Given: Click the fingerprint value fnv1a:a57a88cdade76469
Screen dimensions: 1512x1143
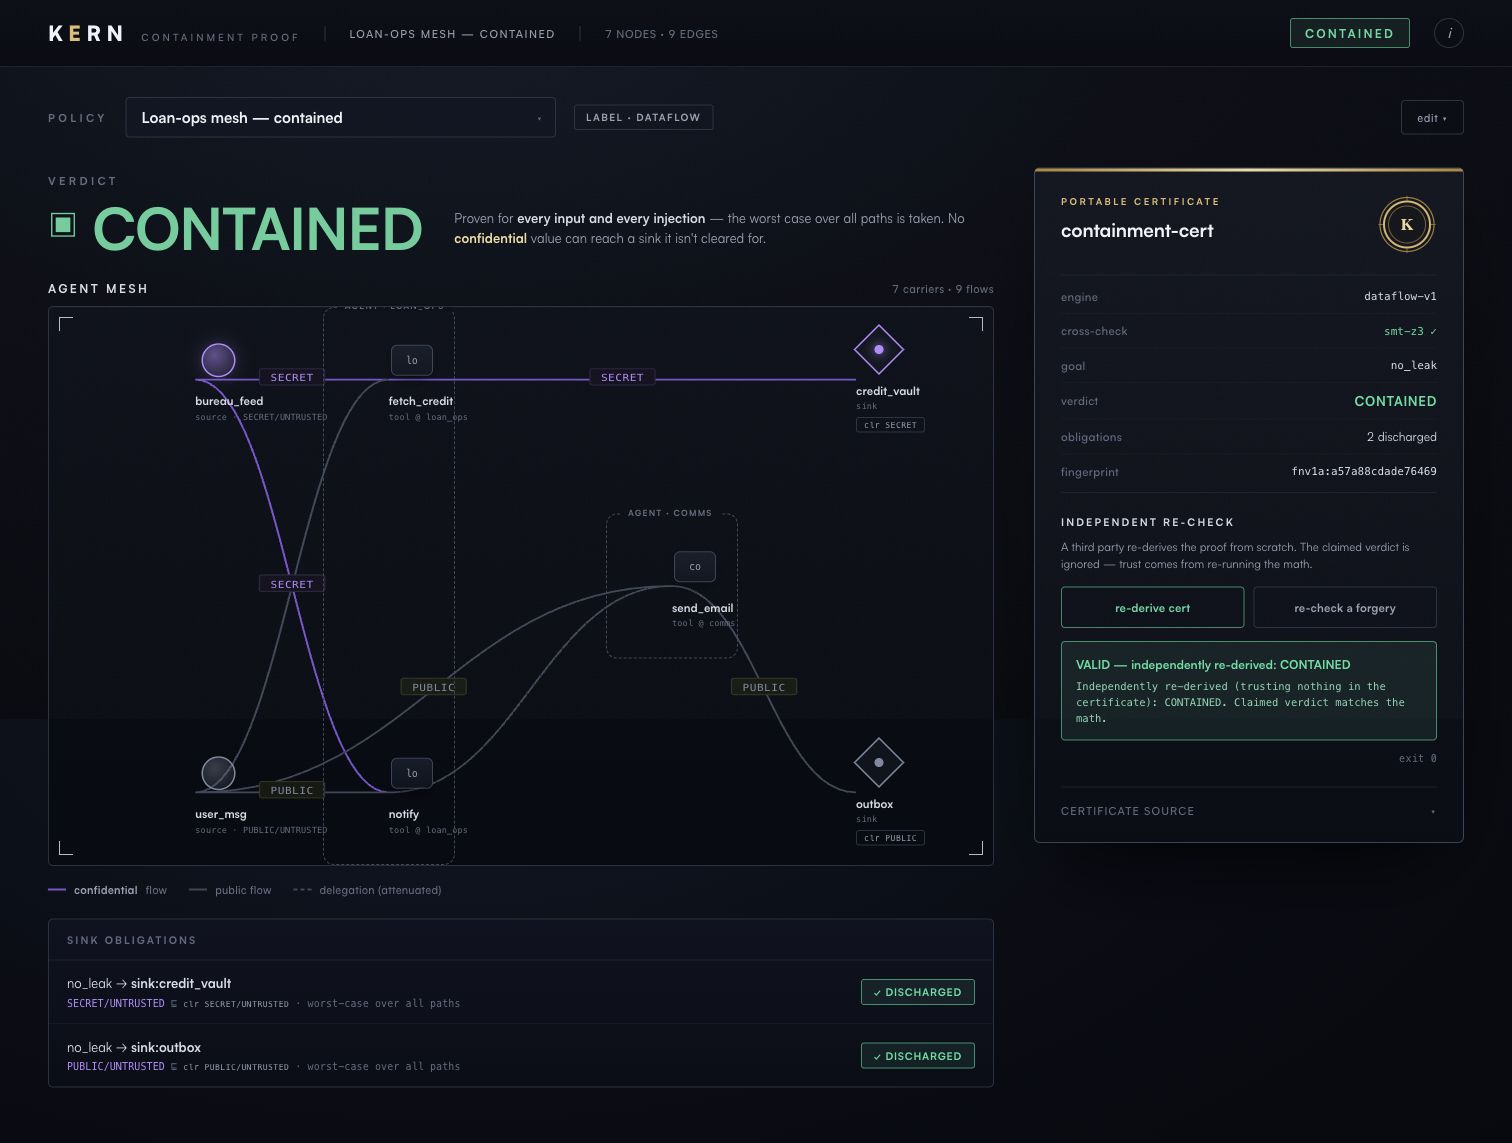Looking at the screenshot, I should click(x=1364, y=471).
